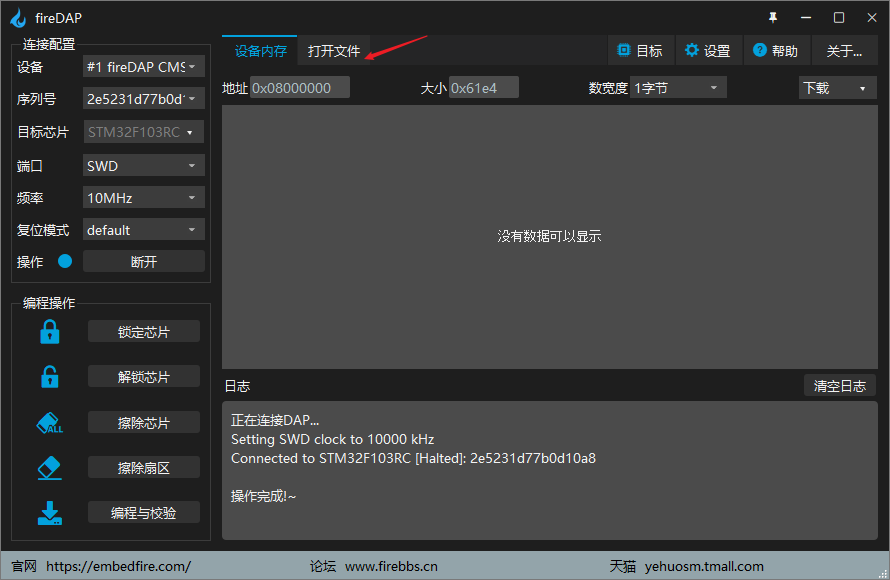Click the fireDAP flame logo icon

18,18
